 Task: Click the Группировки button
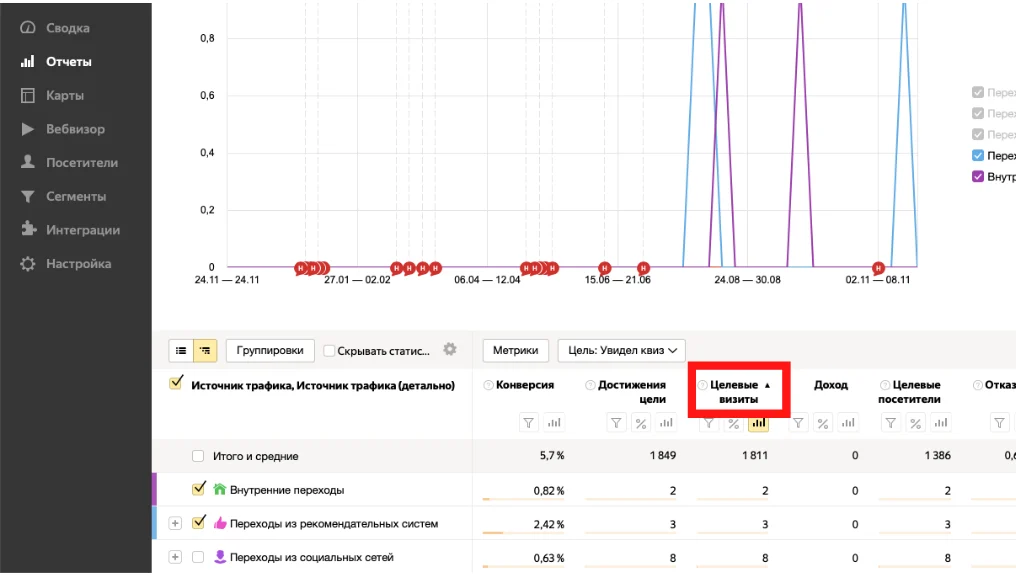pos(270,351)
